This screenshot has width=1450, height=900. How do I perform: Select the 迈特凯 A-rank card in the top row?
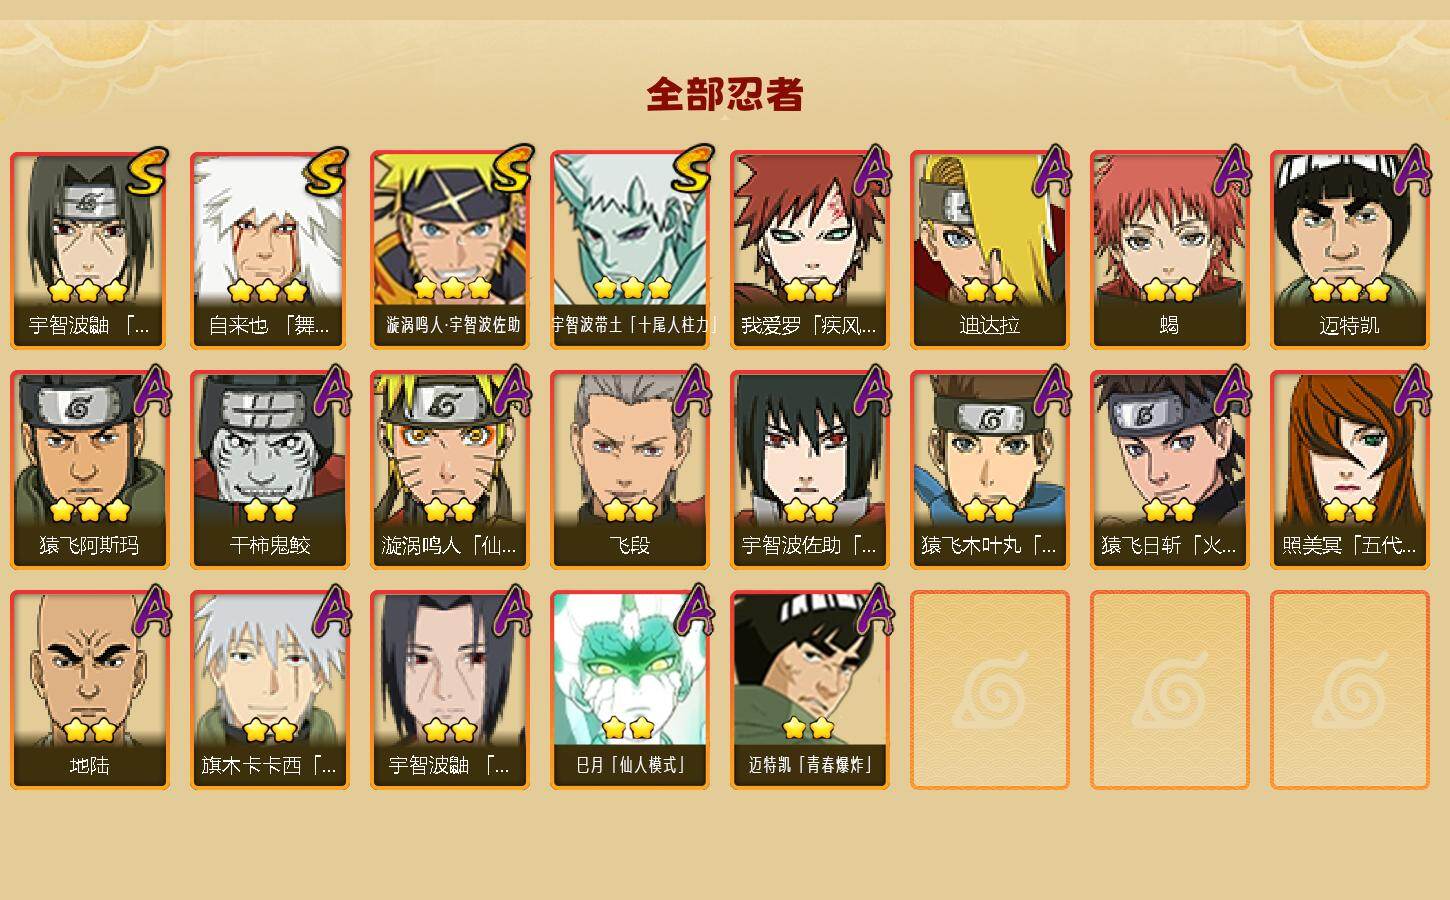(x=1349, y=250)
